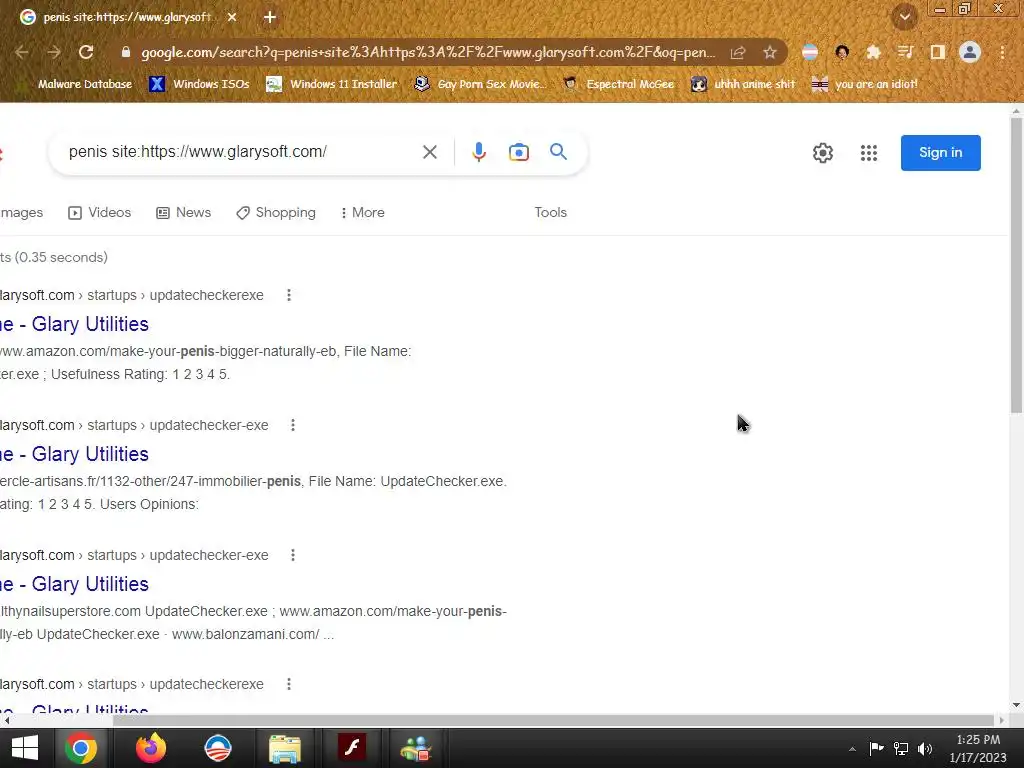Open the volume control in tray
This screenshot has width=1024, height=768.
click(925, 749)
